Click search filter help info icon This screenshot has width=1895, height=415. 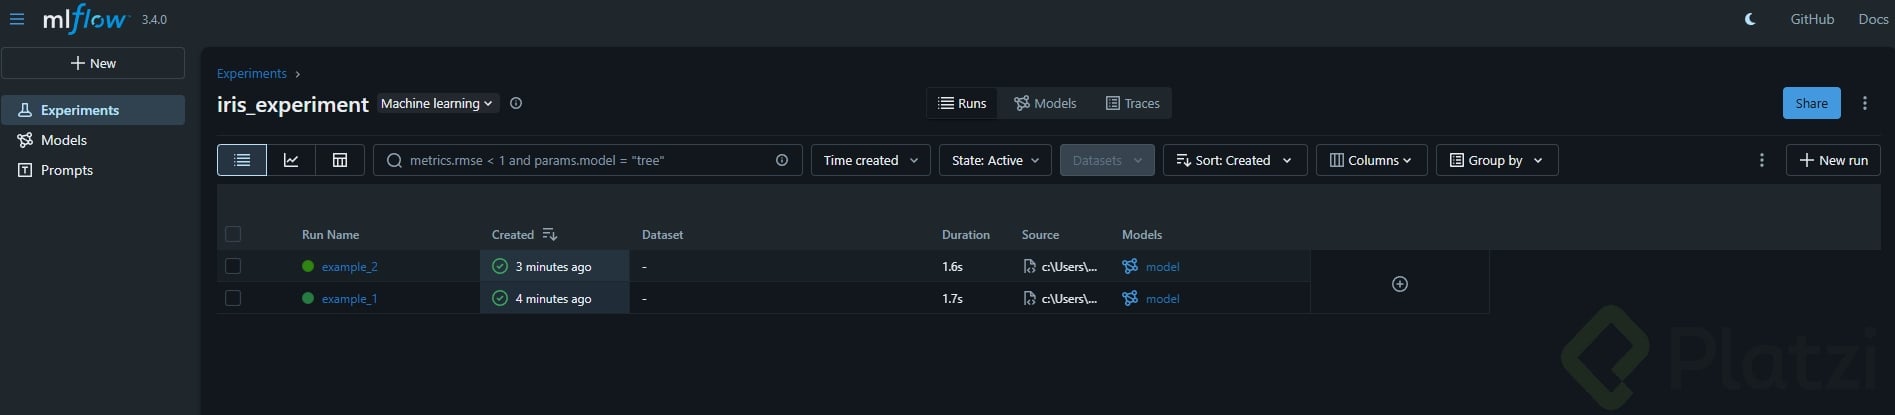pos(782,160)
